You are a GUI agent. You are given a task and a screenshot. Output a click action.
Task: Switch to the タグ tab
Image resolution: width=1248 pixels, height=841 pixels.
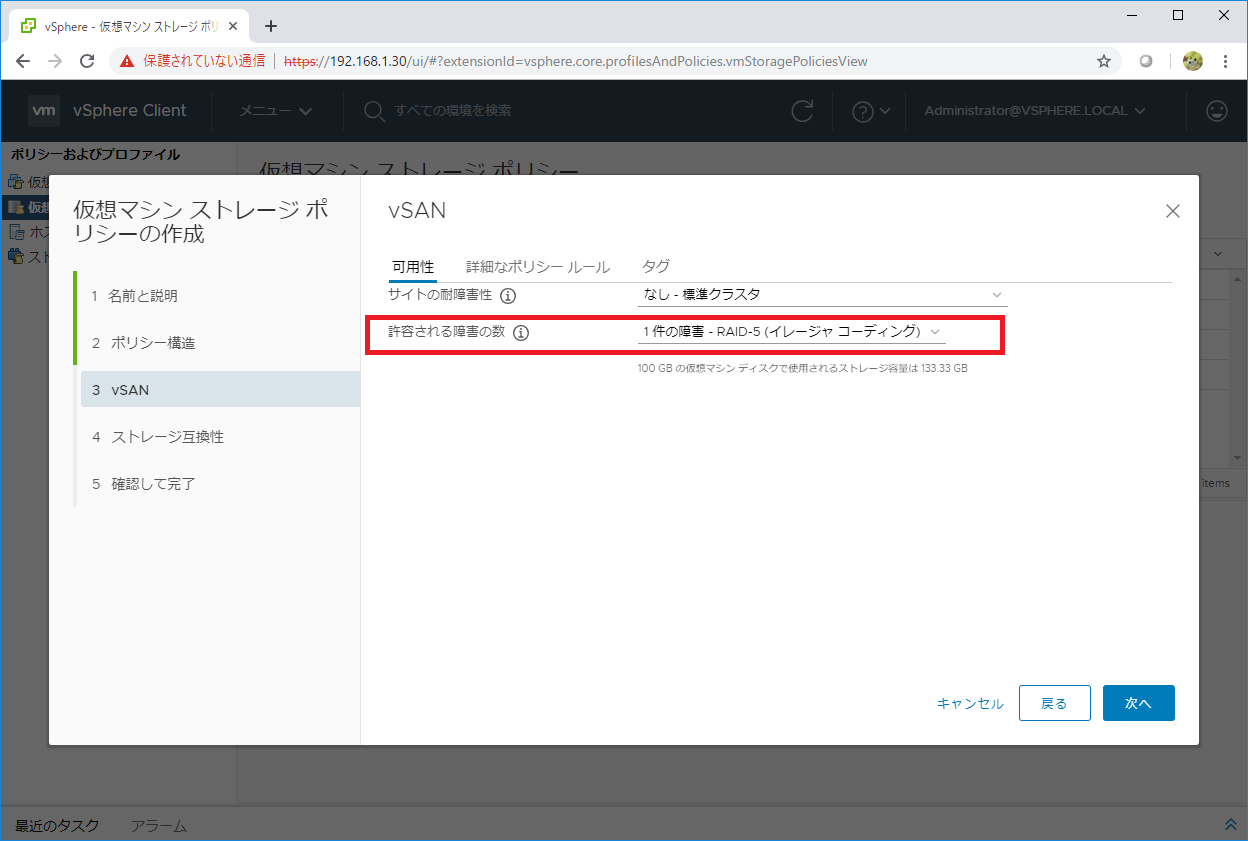pyautogui.click(x=656, y=267)
